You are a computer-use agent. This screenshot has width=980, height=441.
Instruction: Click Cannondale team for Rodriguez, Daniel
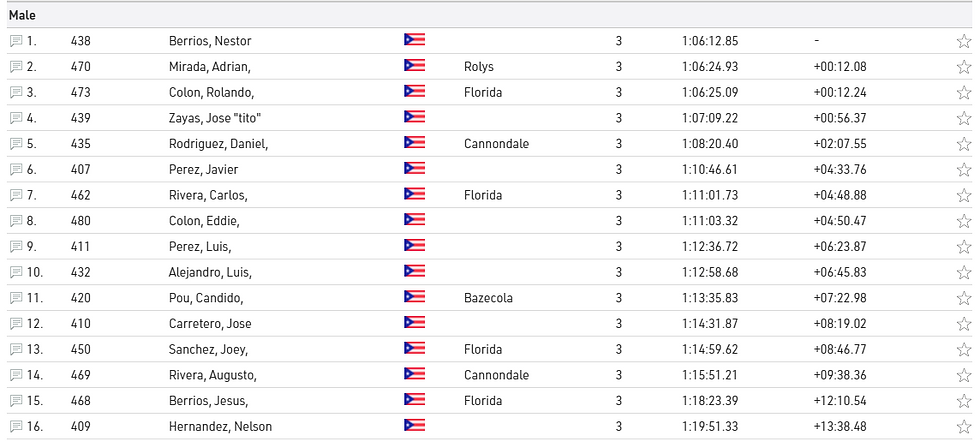point(496,144)
